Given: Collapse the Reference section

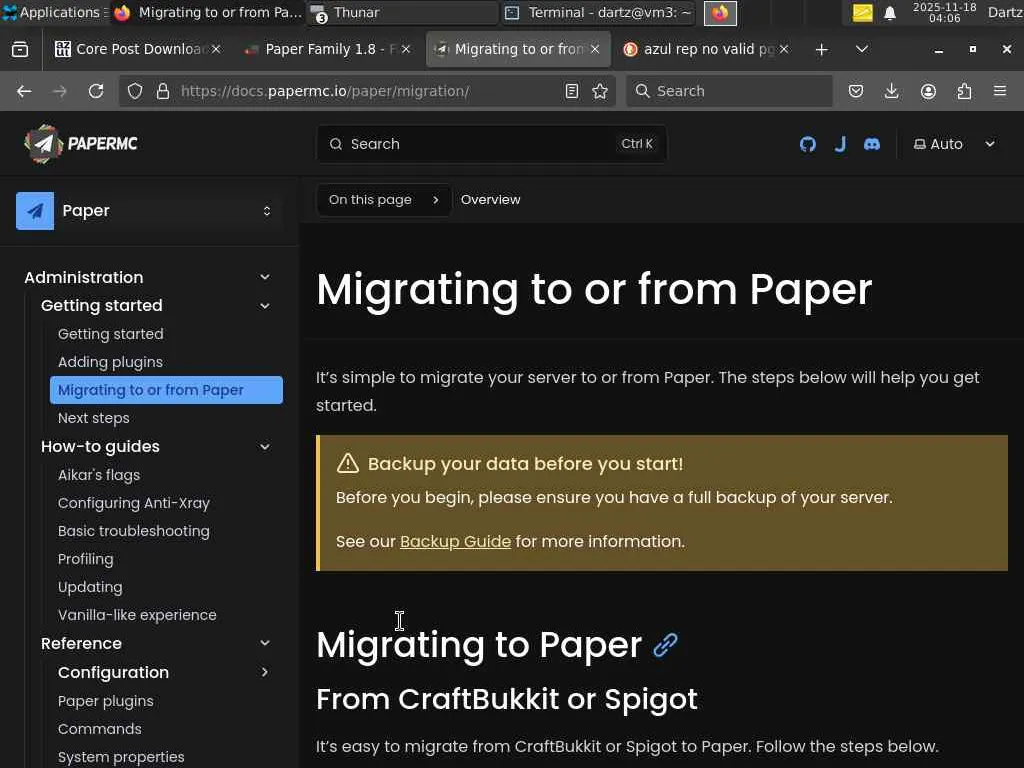Looking at the screenshot, I should point(264,643).
